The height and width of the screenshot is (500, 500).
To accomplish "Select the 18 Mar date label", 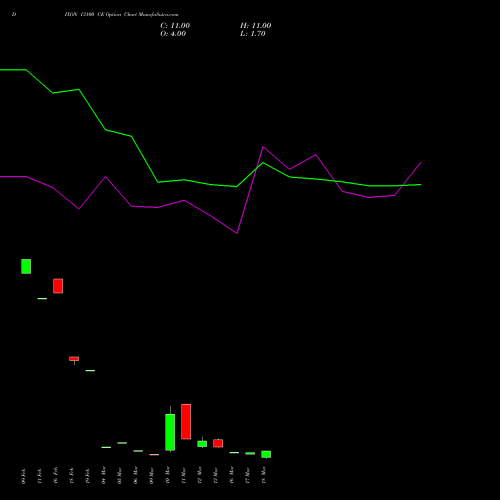I will tap(263, 475).
